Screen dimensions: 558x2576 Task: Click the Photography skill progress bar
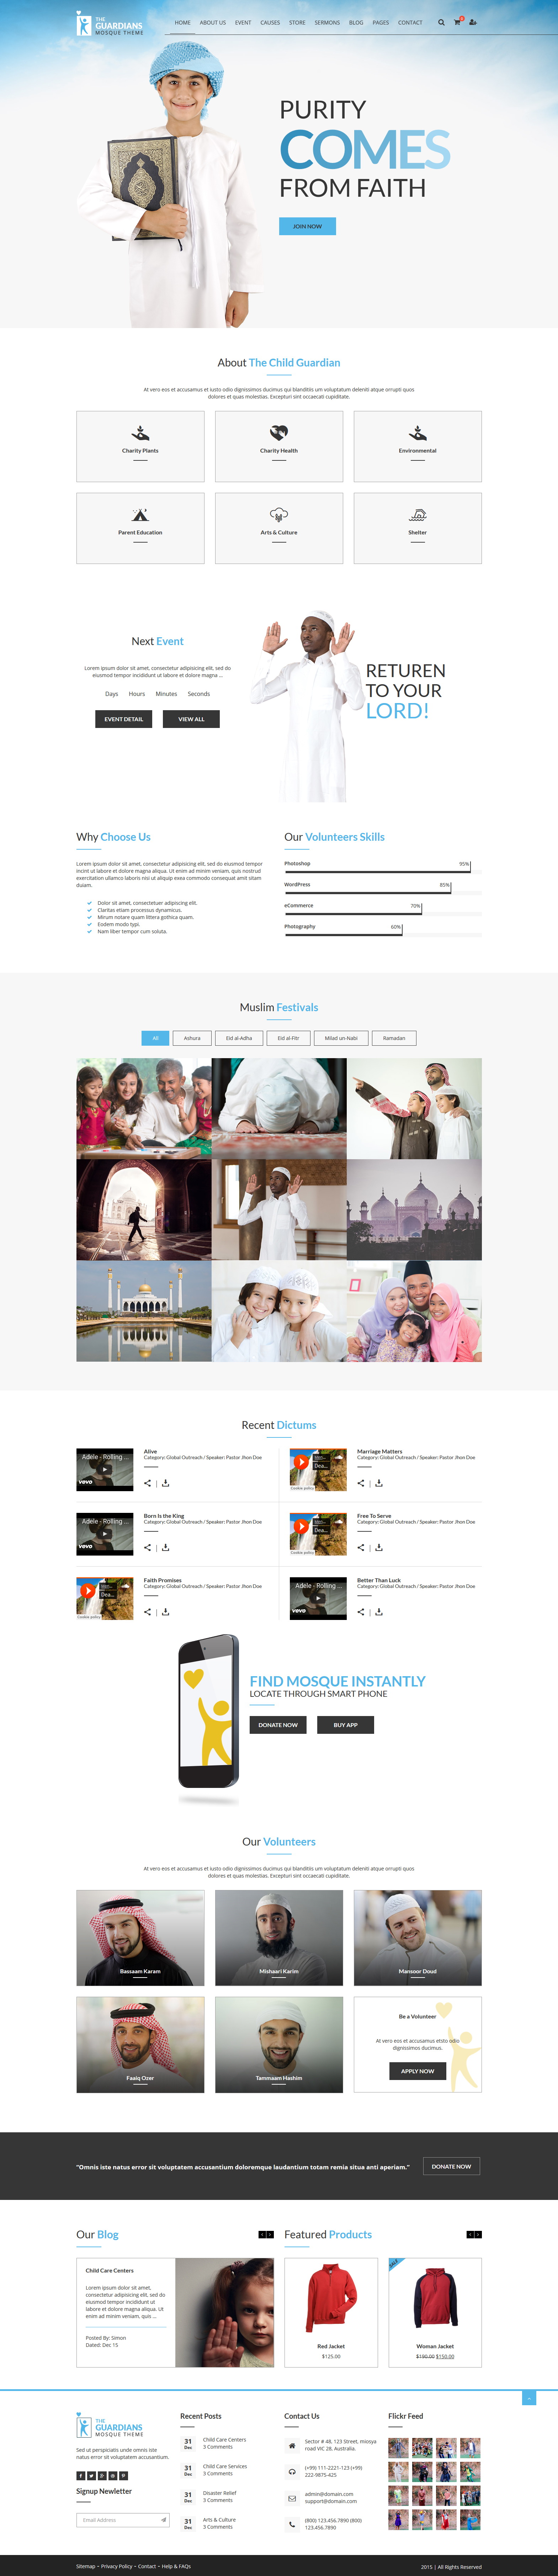[383, 935]
